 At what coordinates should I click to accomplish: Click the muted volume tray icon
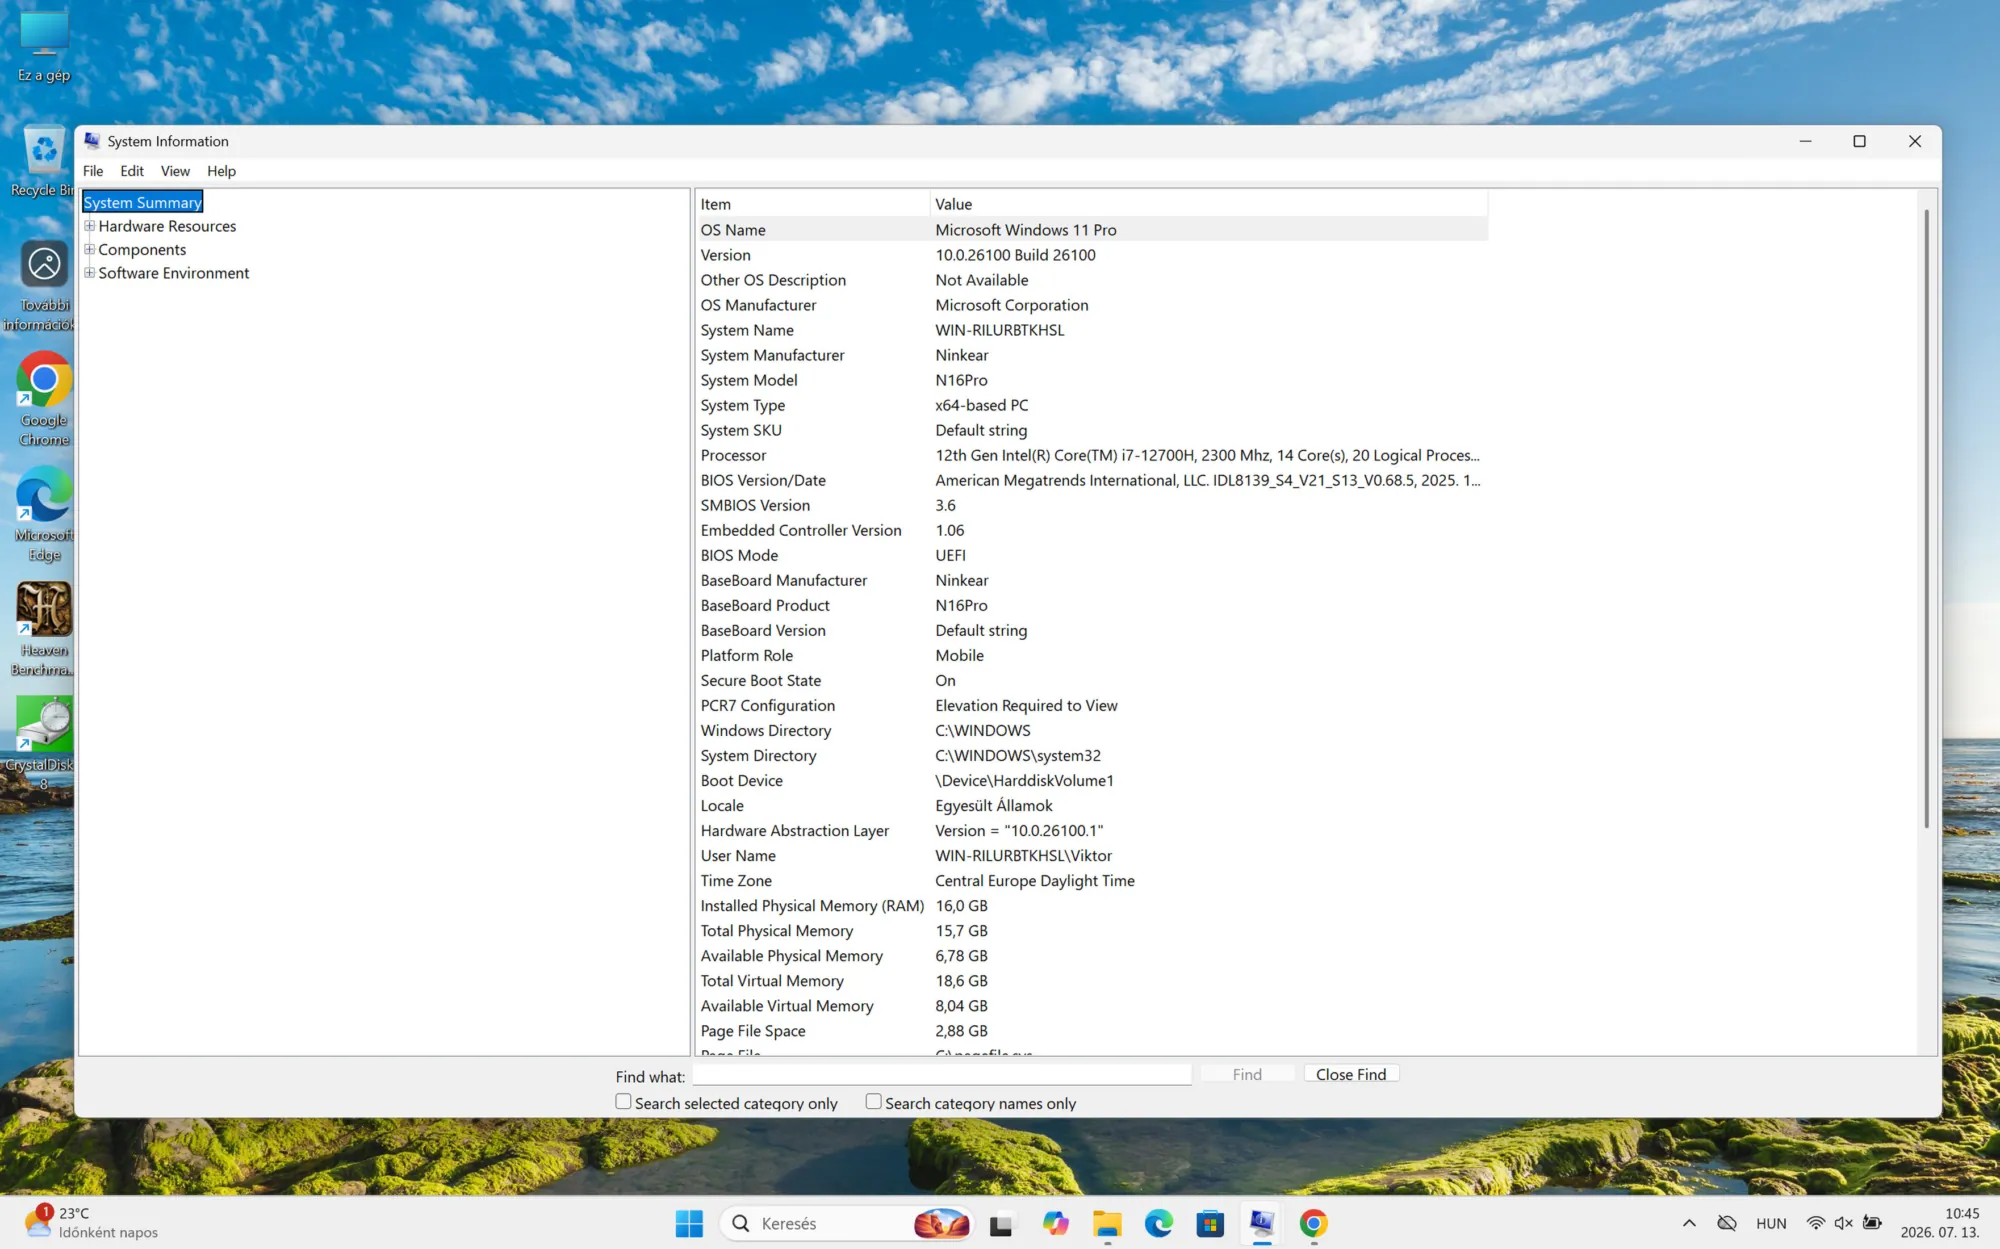[x=1844, y=1223]
